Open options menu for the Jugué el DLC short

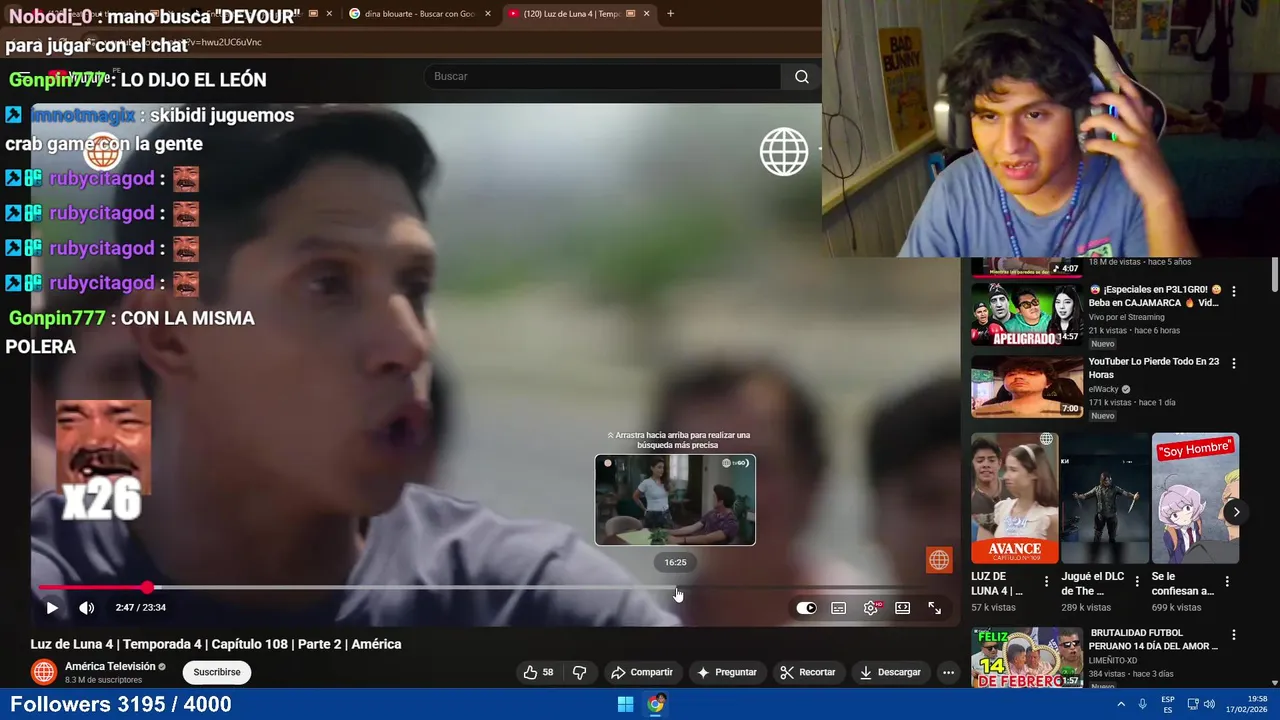click(1137, 581)
